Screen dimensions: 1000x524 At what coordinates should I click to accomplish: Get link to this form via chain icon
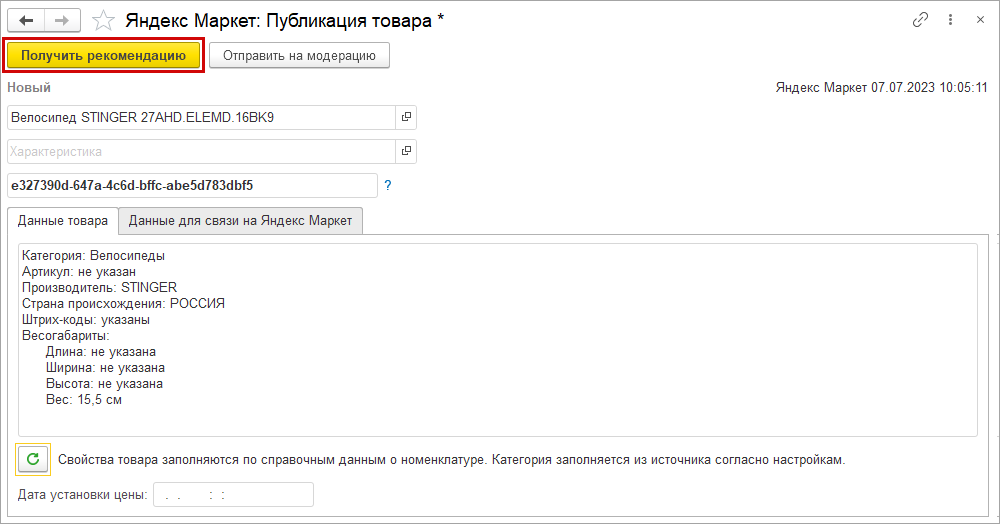point(920,20)
